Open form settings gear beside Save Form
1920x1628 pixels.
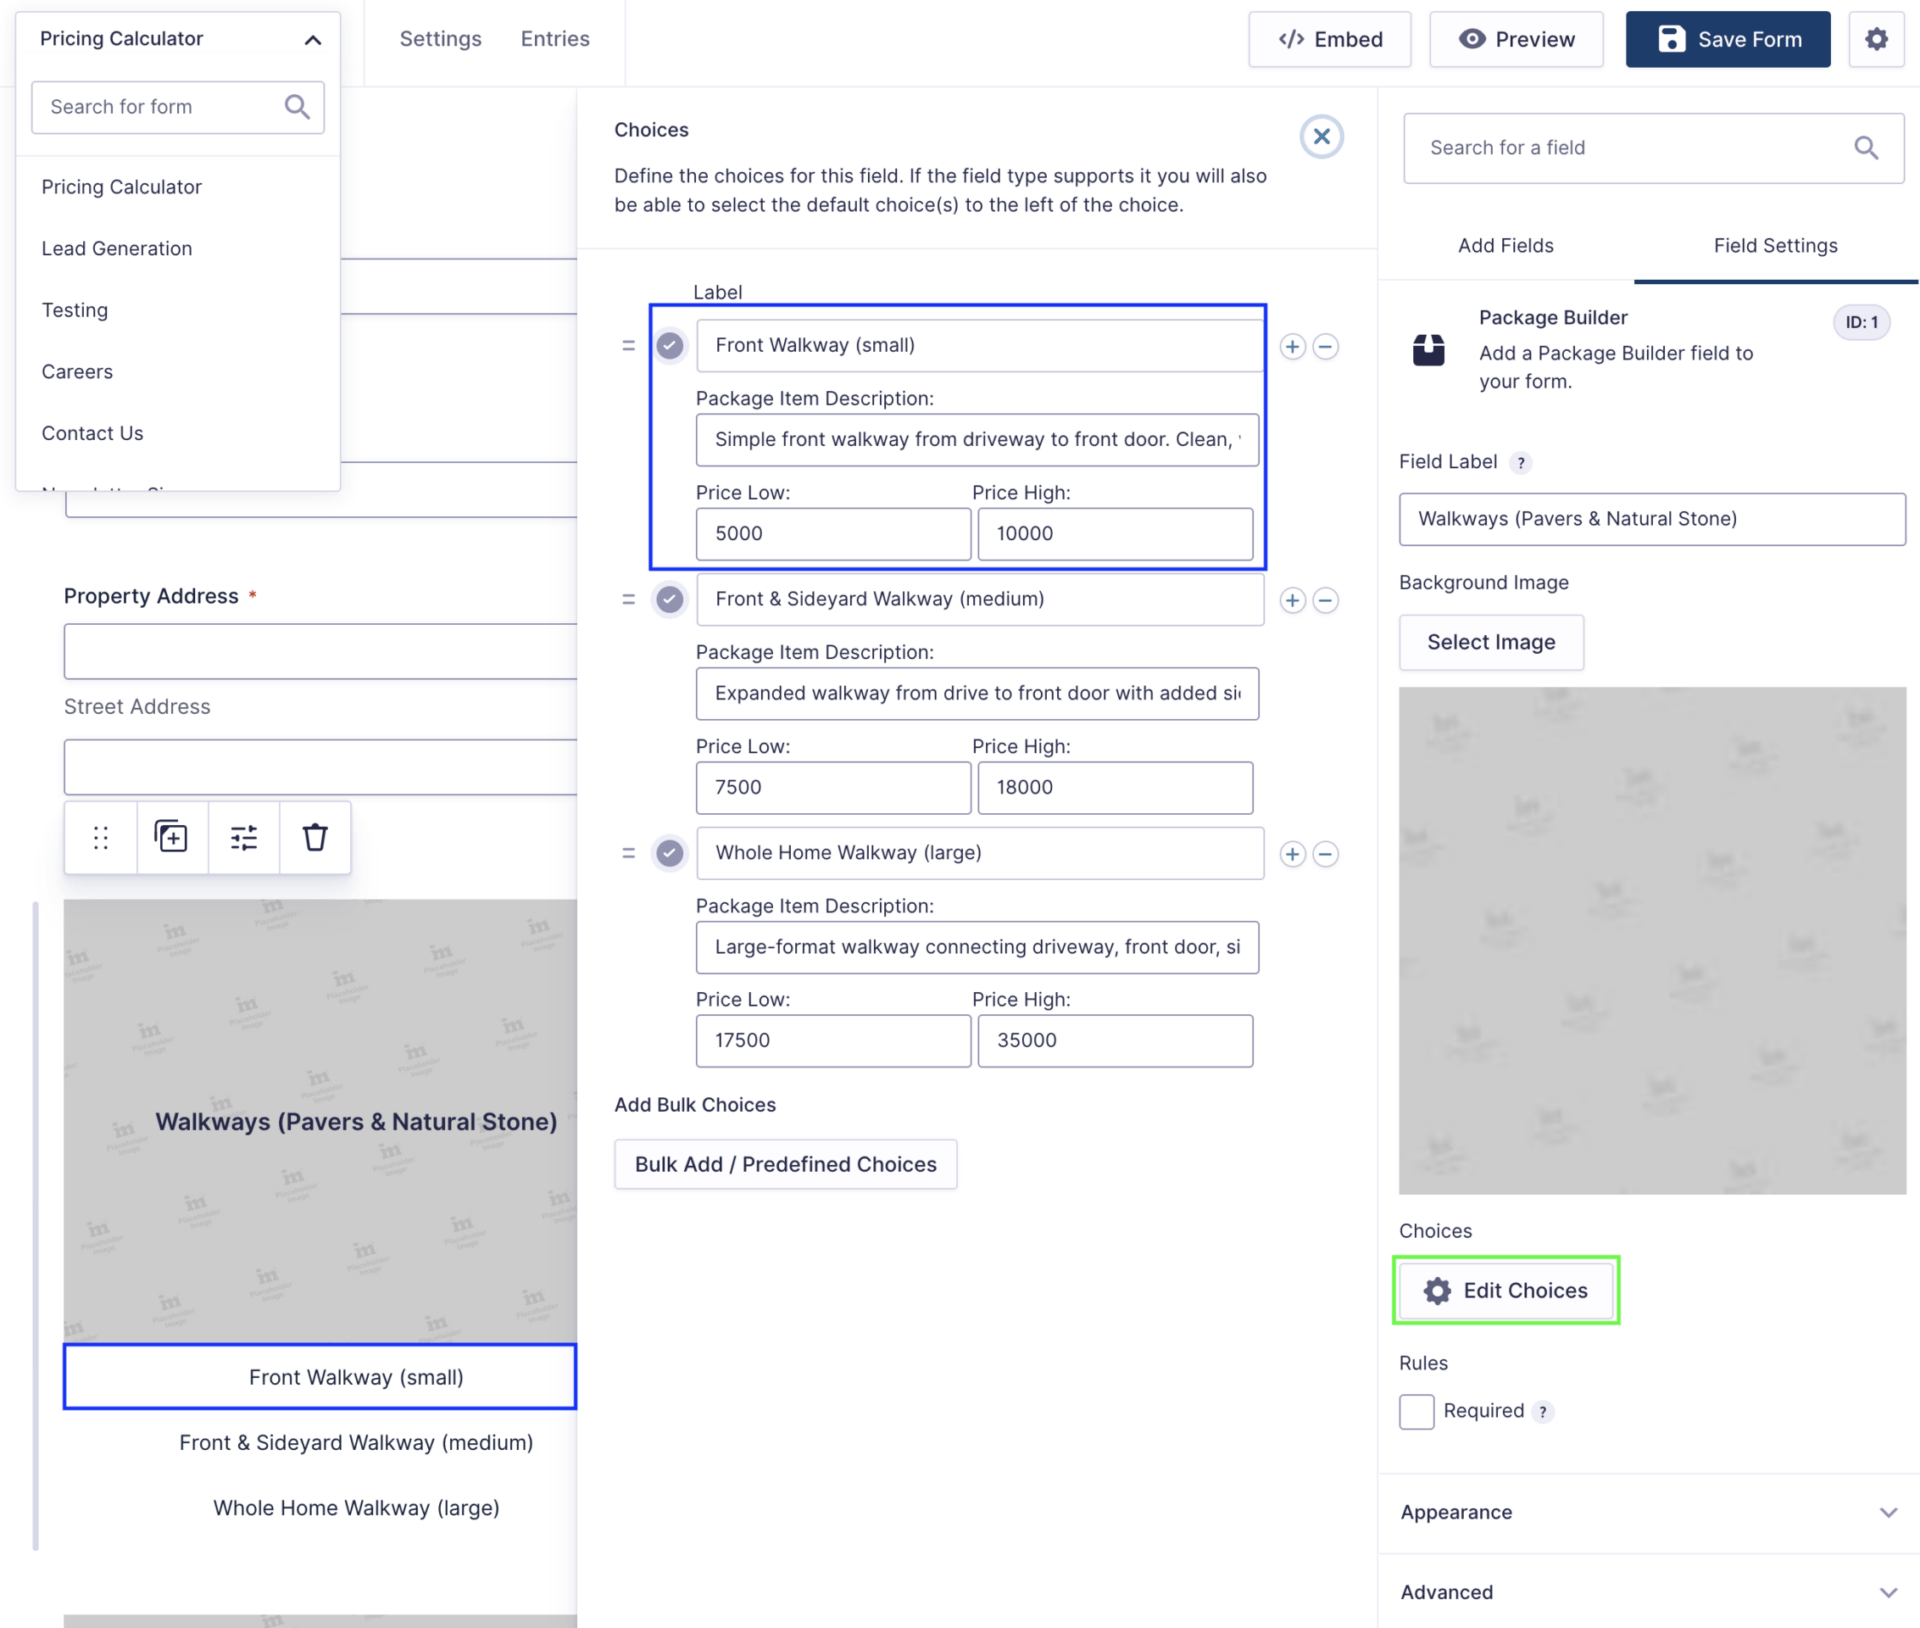click(x=1876, y=39)
